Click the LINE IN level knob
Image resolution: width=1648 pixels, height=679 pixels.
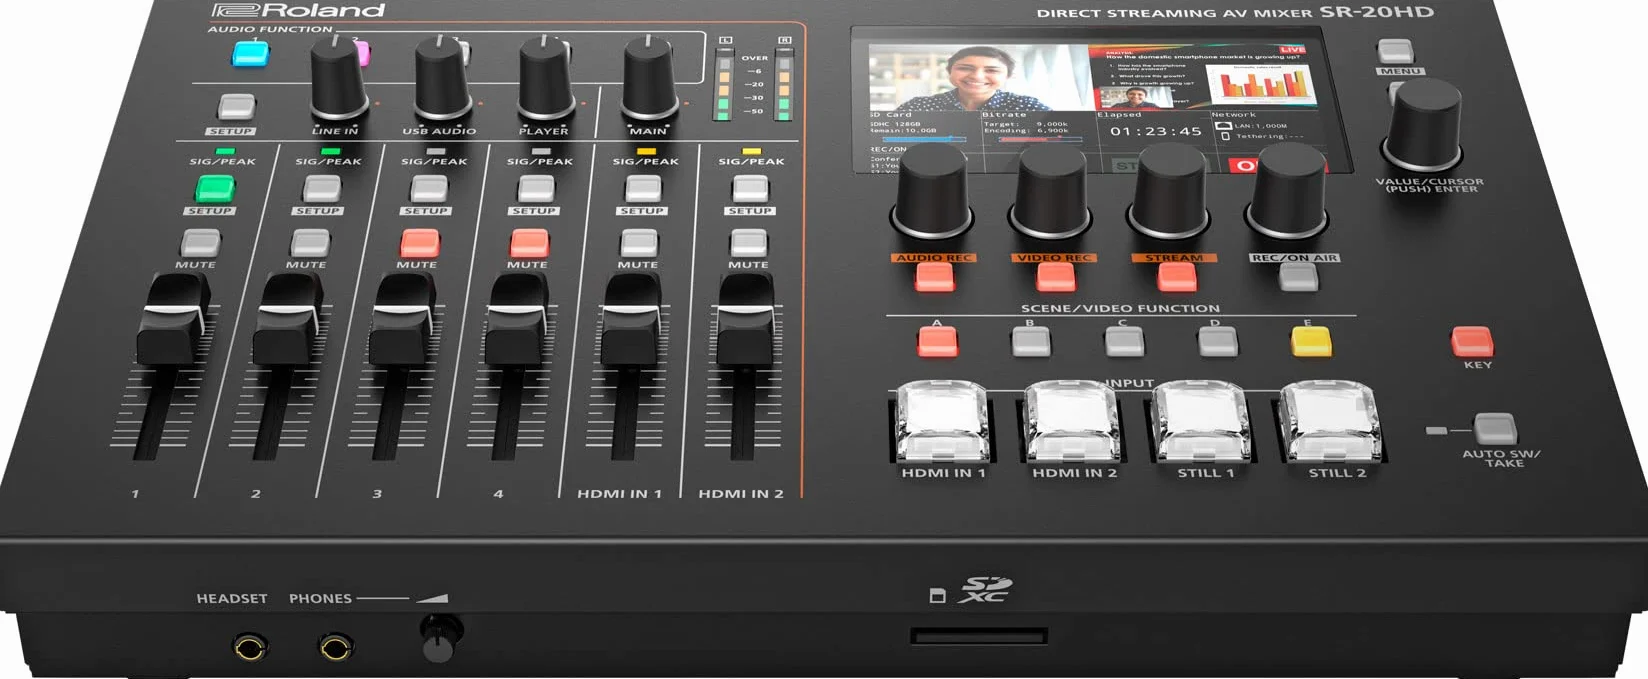pyautogui.click(x=339, y=76)
